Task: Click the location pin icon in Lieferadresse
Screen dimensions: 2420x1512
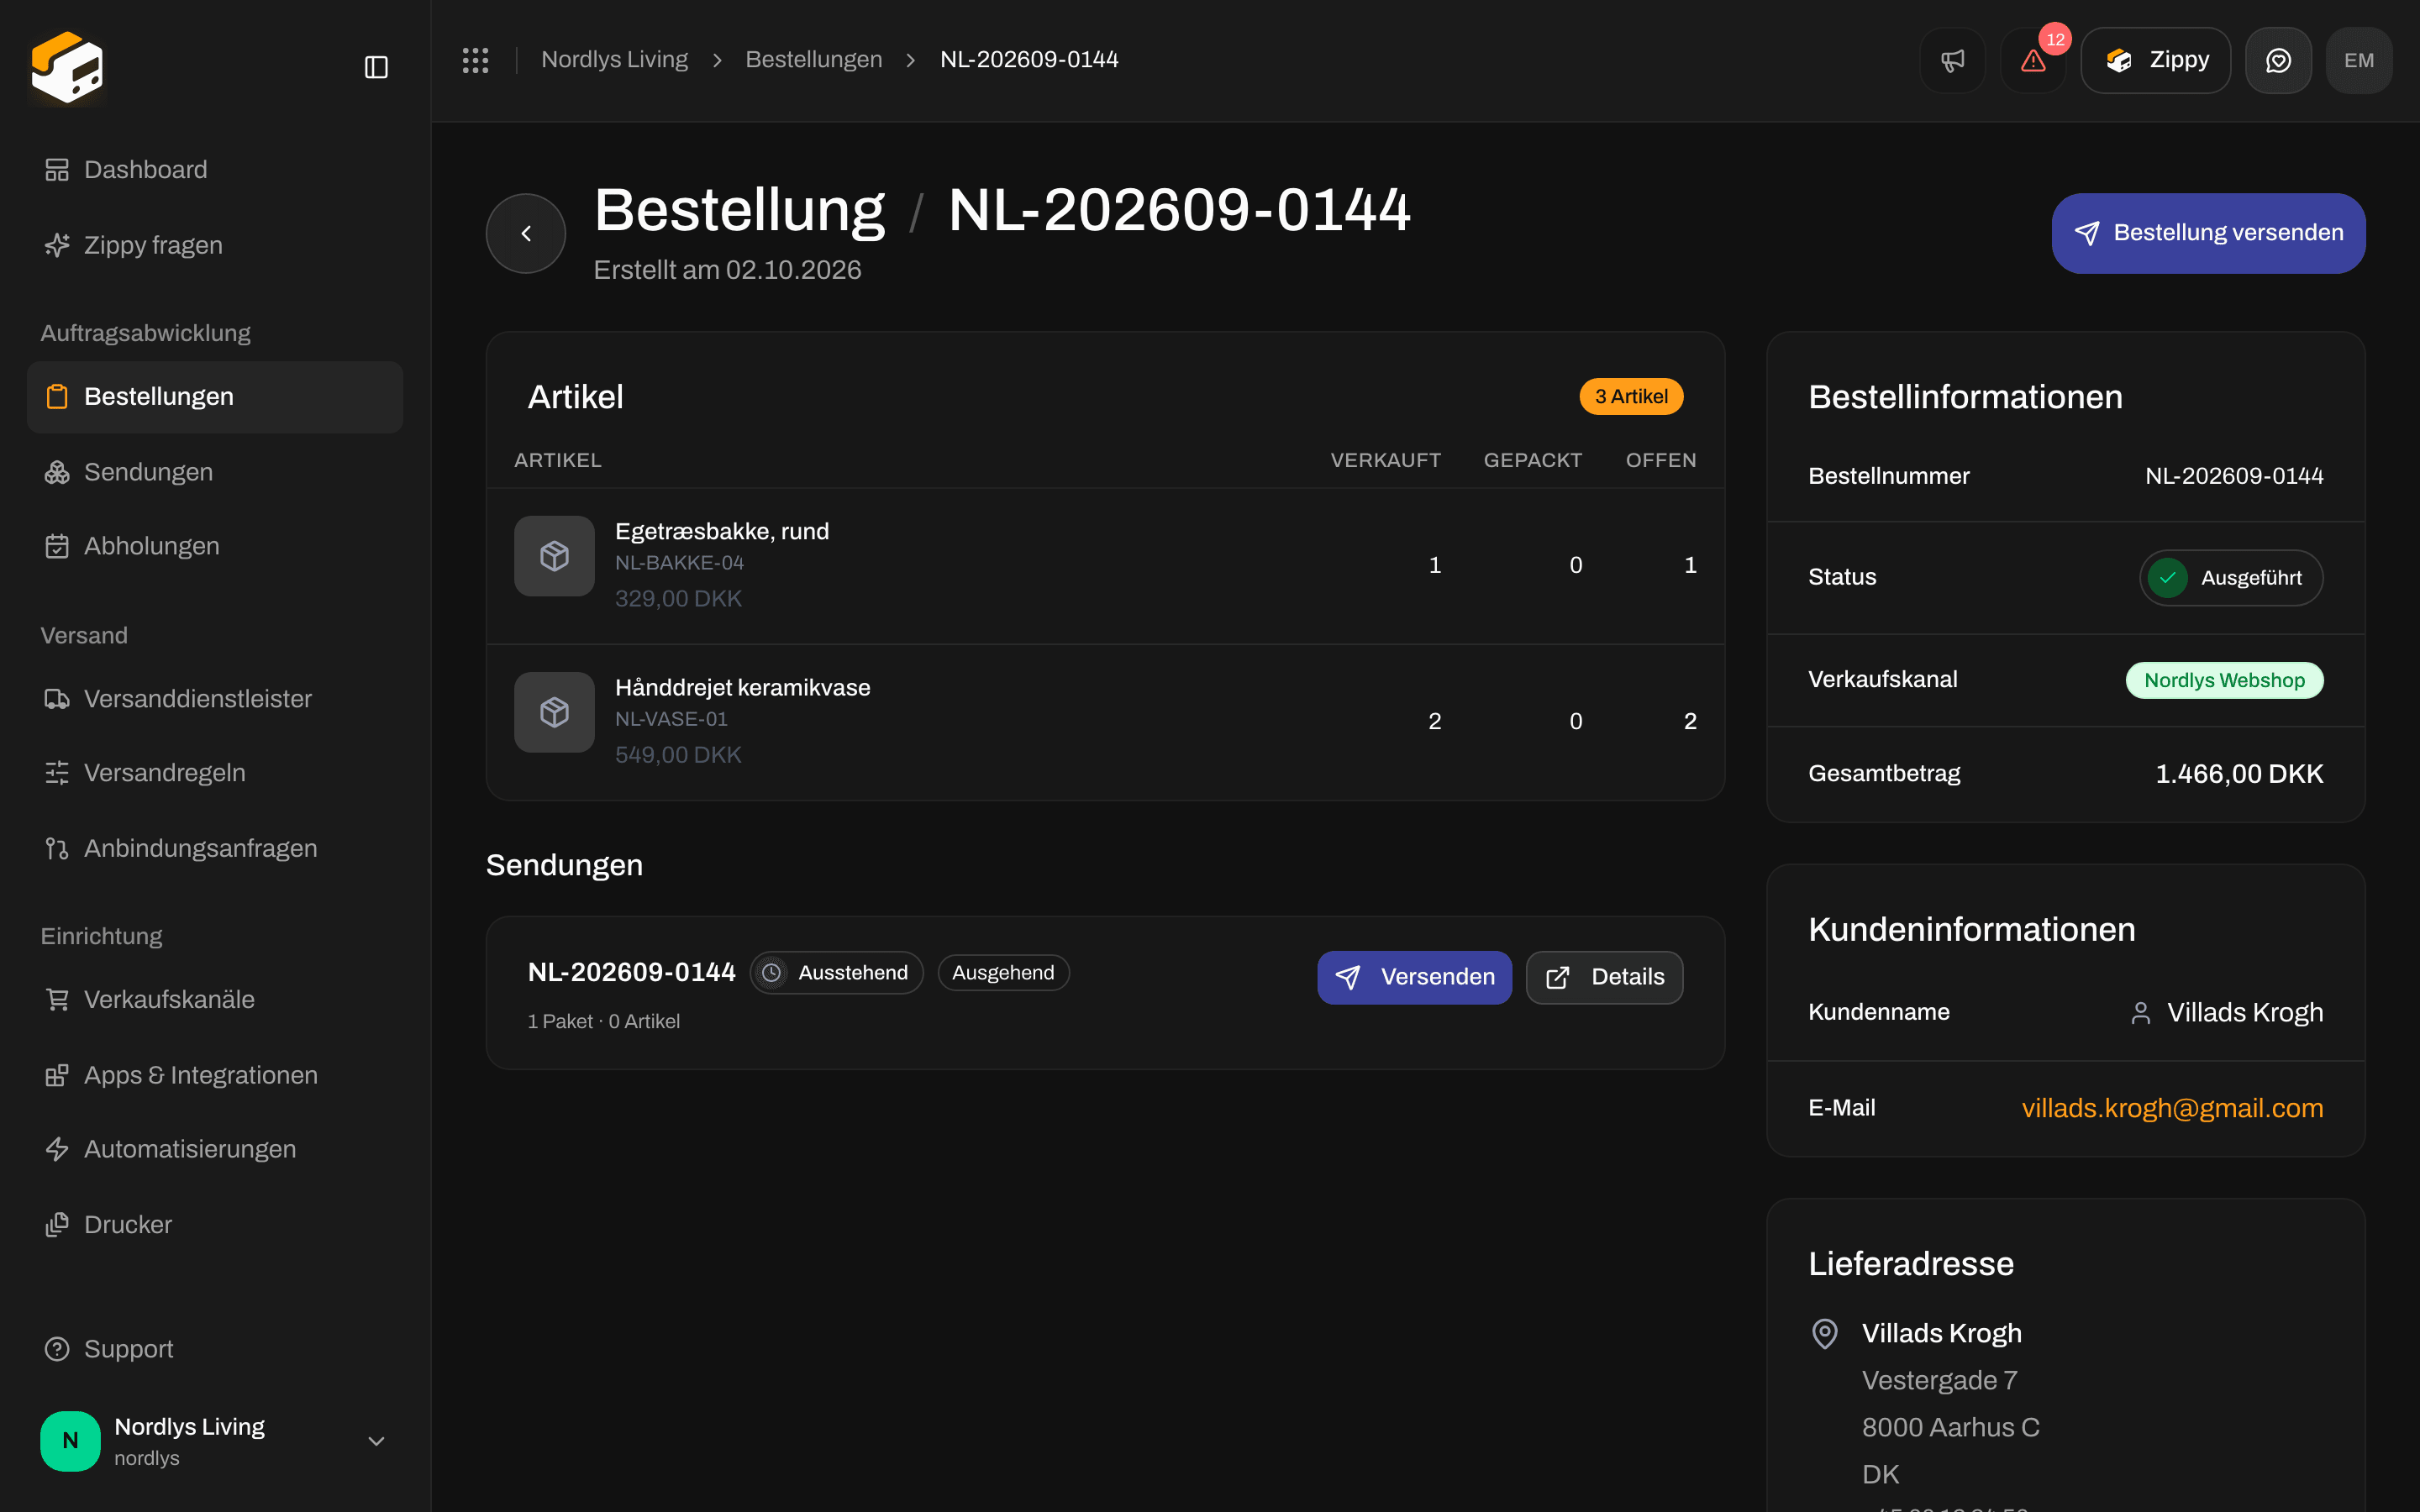Action: click(x=1825, y=1333)
